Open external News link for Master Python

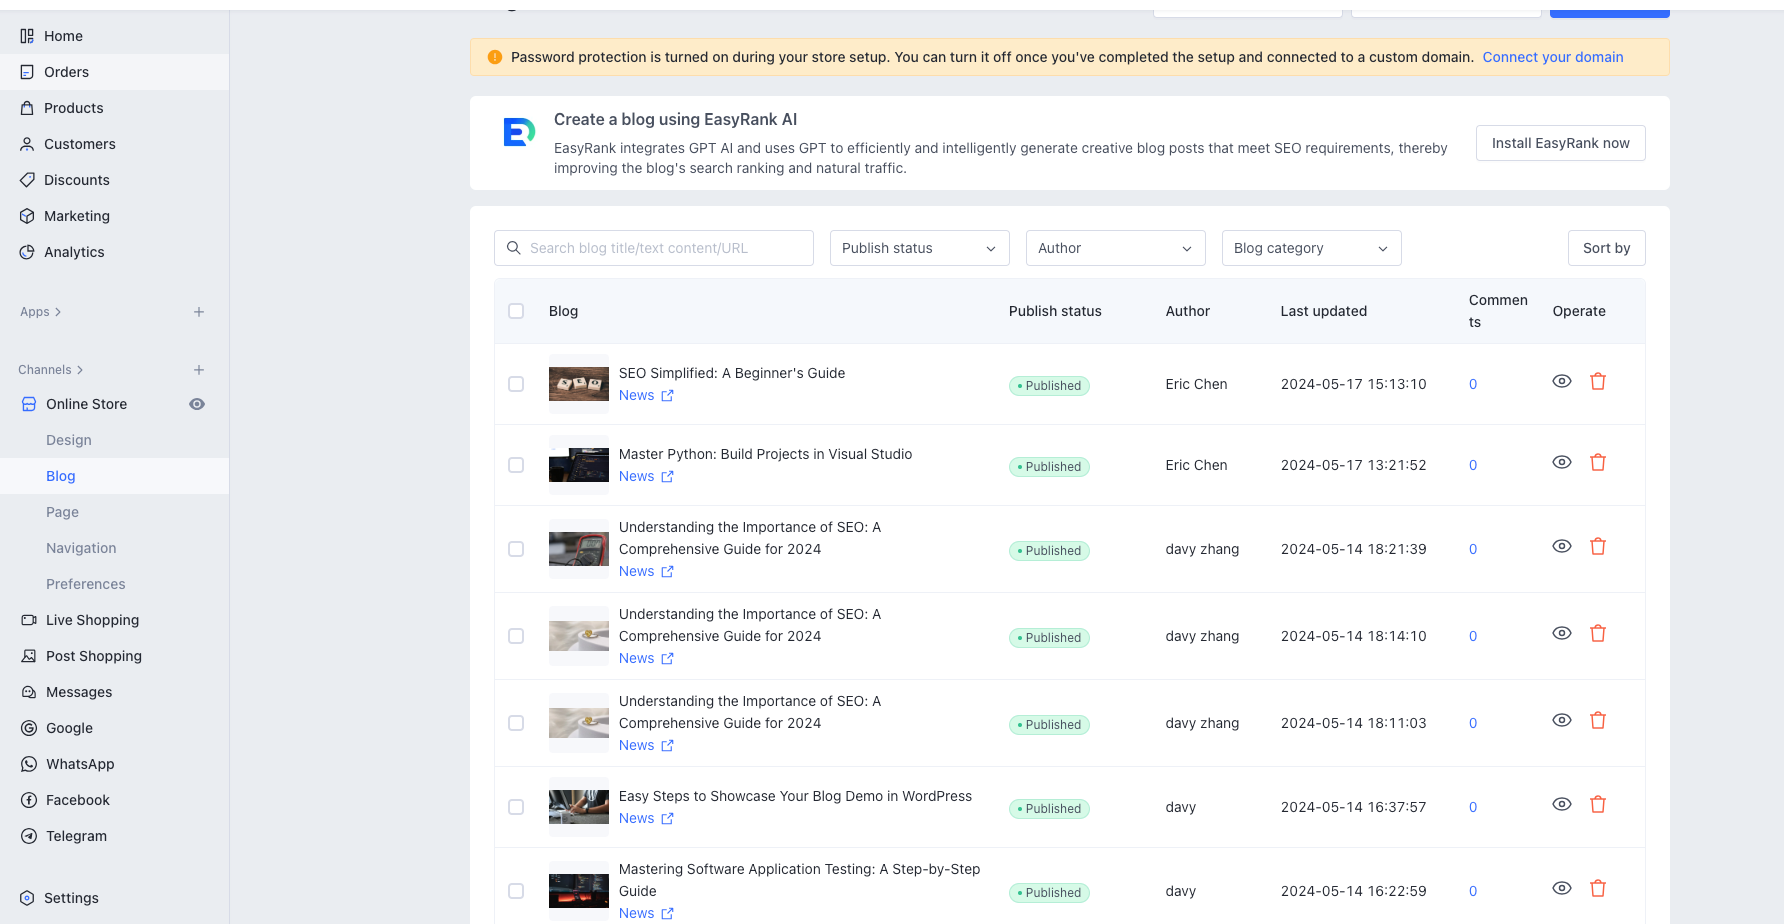pyautogui.click(x=667, y=477)
